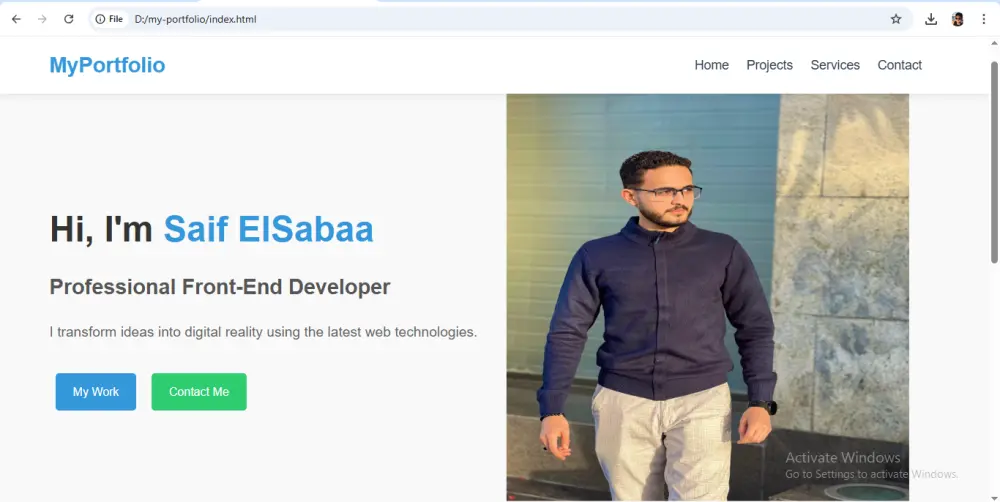The width and height of the screenshot is (1000, 502).
Task: Go back with the browser back arrow
Action: point(16,19)
